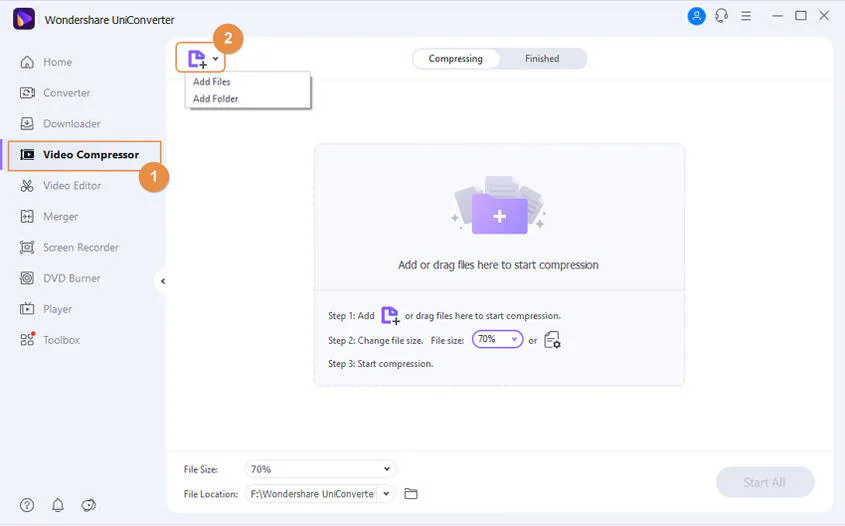Click the File Location path field

[x=311, y=494]
